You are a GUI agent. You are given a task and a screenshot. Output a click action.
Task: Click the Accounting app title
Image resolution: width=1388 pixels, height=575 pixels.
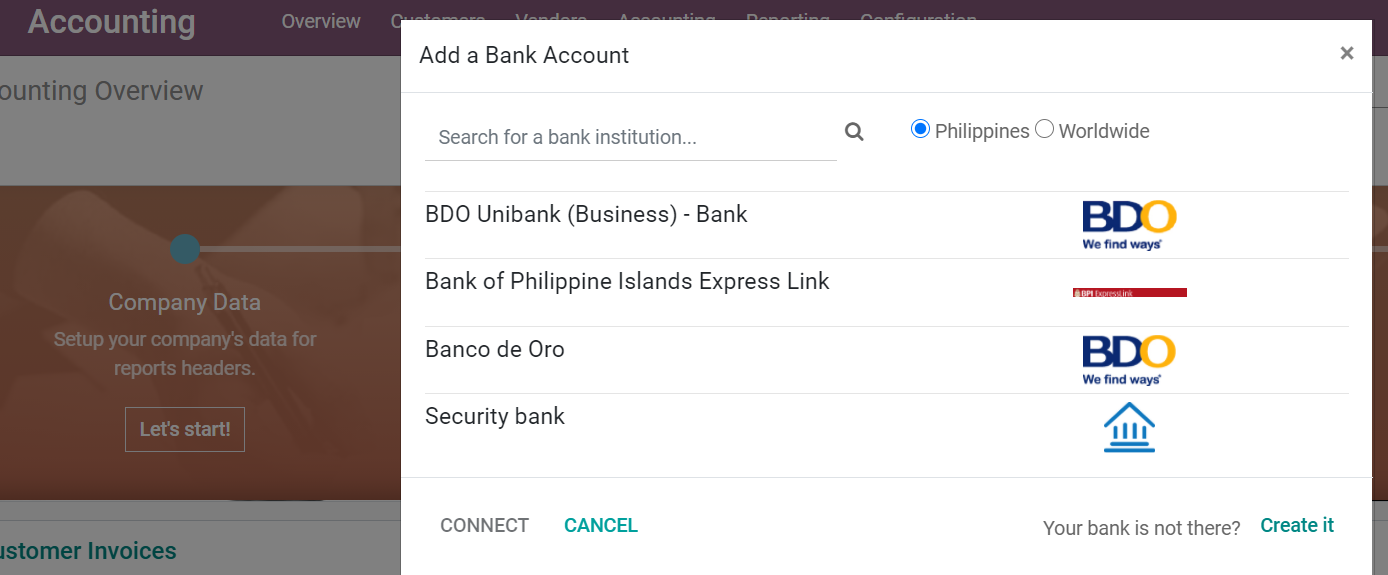coord(111,22)
